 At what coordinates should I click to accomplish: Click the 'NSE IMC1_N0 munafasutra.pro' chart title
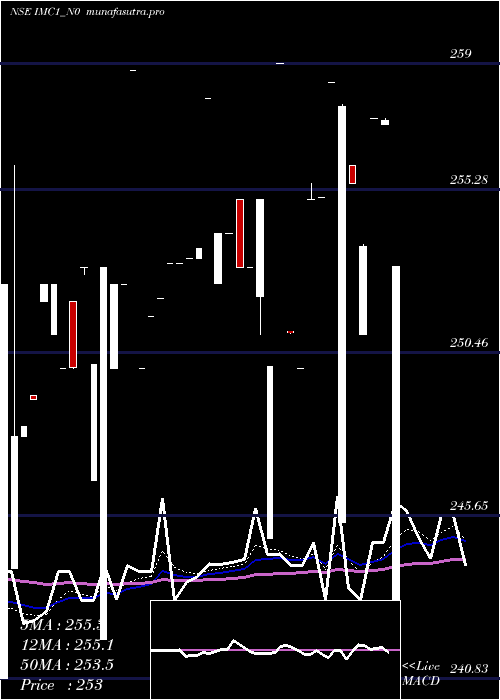tap(88, 12)
